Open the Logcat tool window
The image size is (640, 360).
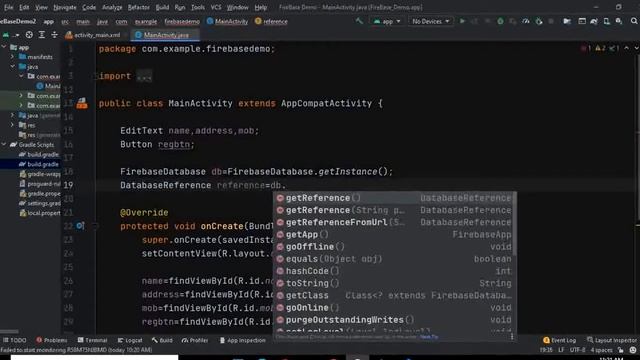130,340
